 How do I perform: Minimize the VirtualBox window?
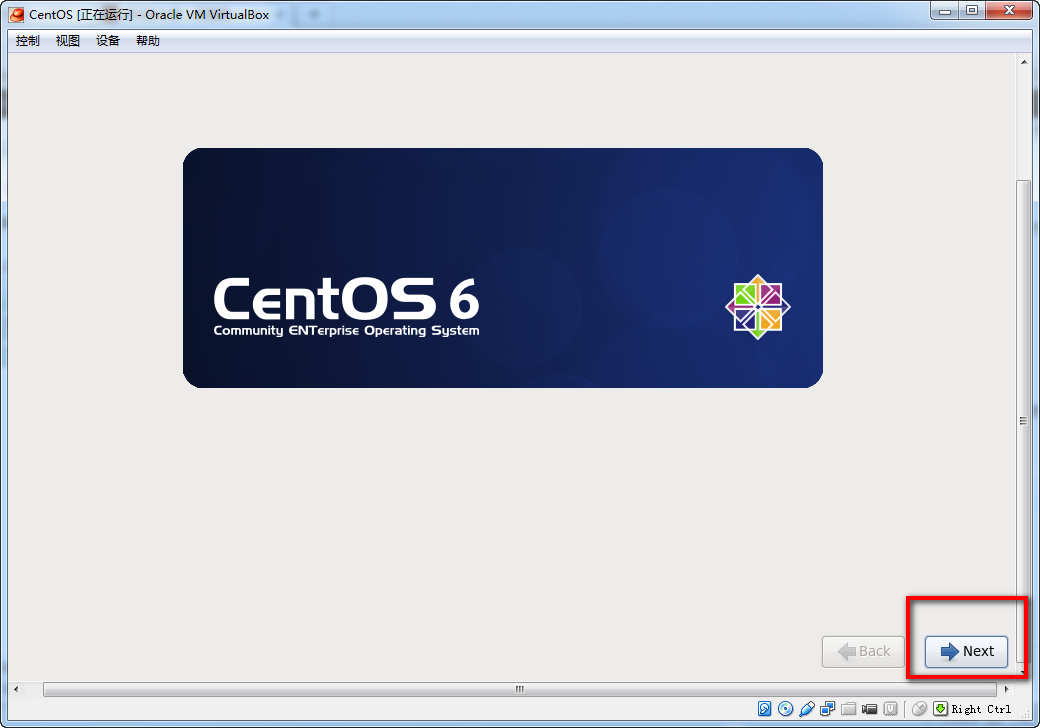(x=945, y=11)
